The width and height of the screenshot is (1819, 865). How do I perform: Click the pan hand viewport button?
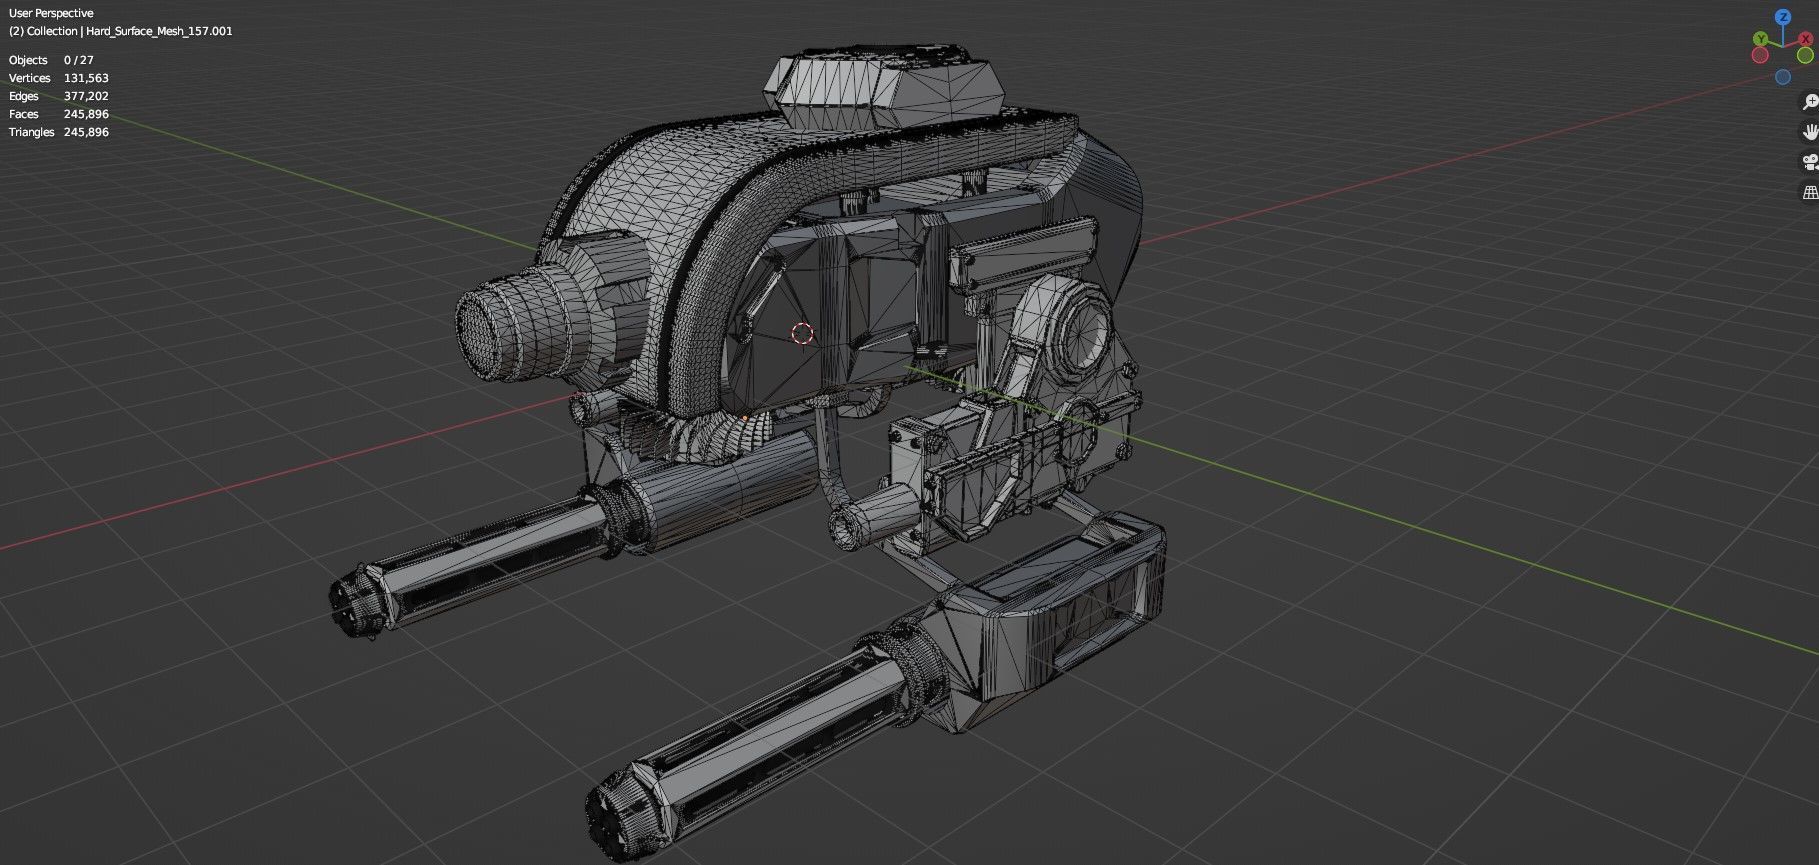[1809, 132]
